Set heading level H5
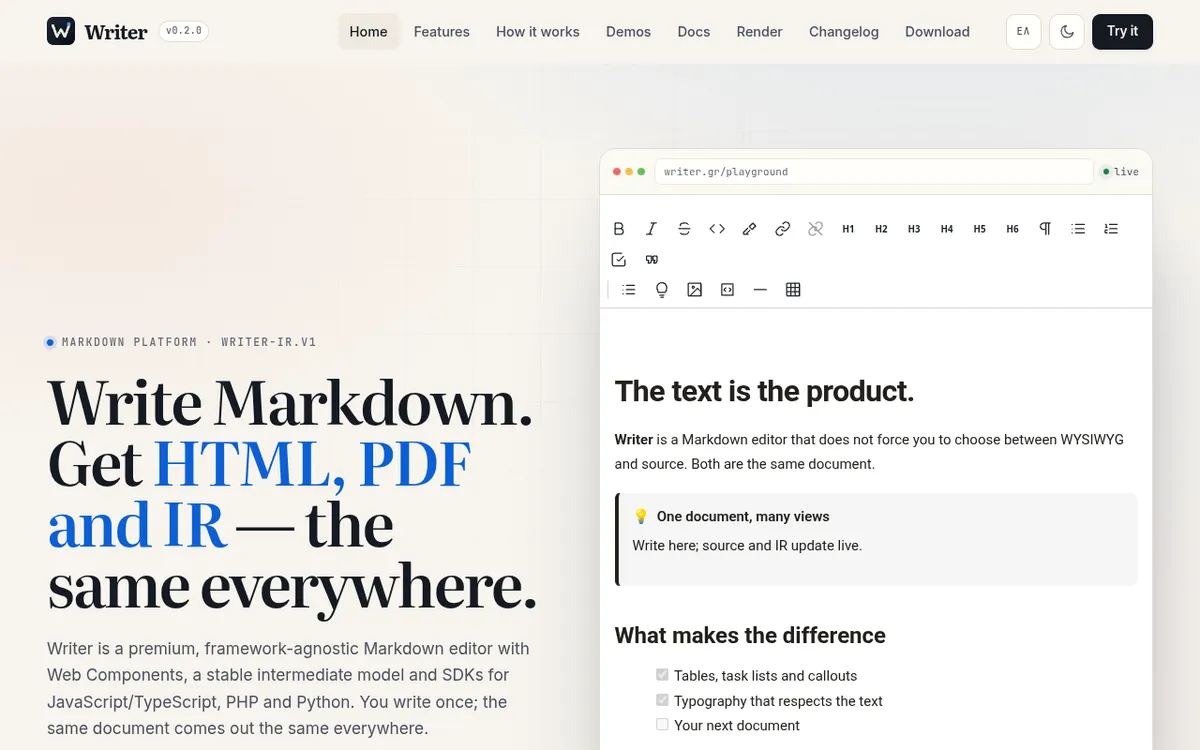Viewport: 1200px width, 750px height. pyautogui.click(x=980, y=229)
